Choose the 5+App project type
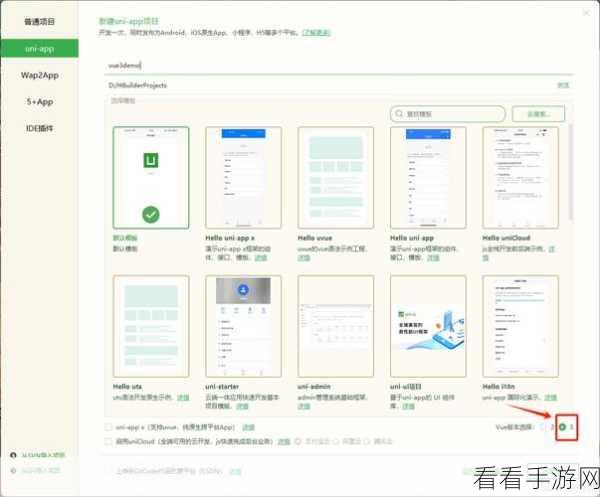Image resolution: width=600 pixels, height=497 pixels. (39, 102)
